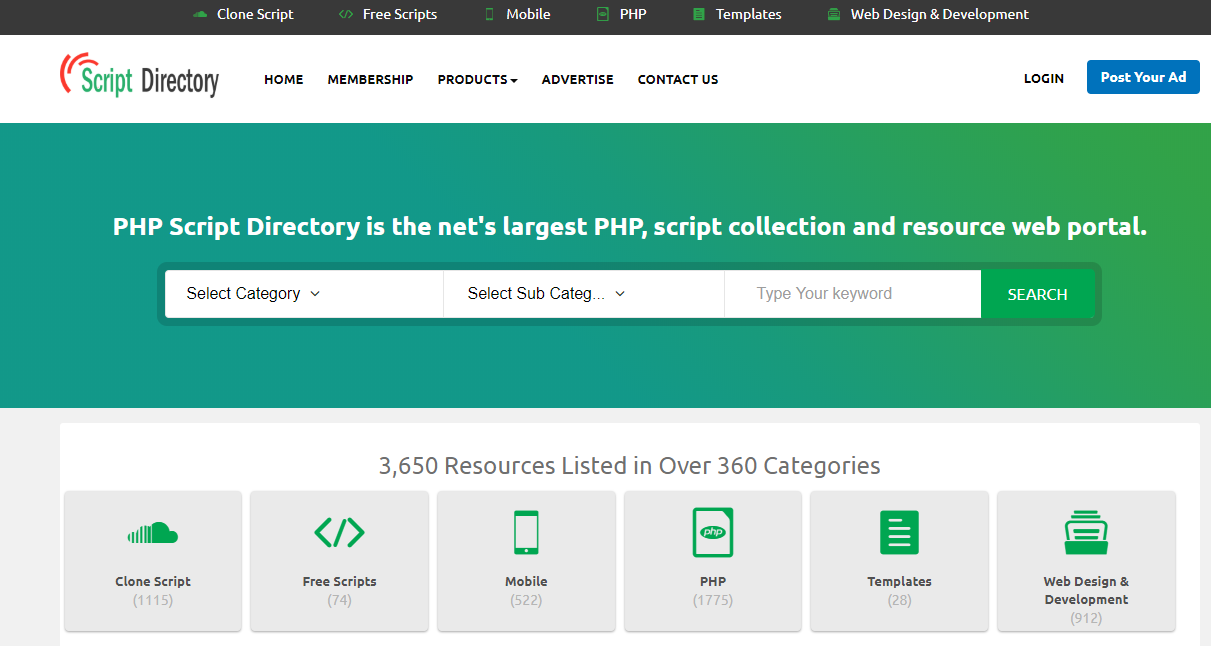
Task: Click the Mobile phone icon
Action: (525, 532)
